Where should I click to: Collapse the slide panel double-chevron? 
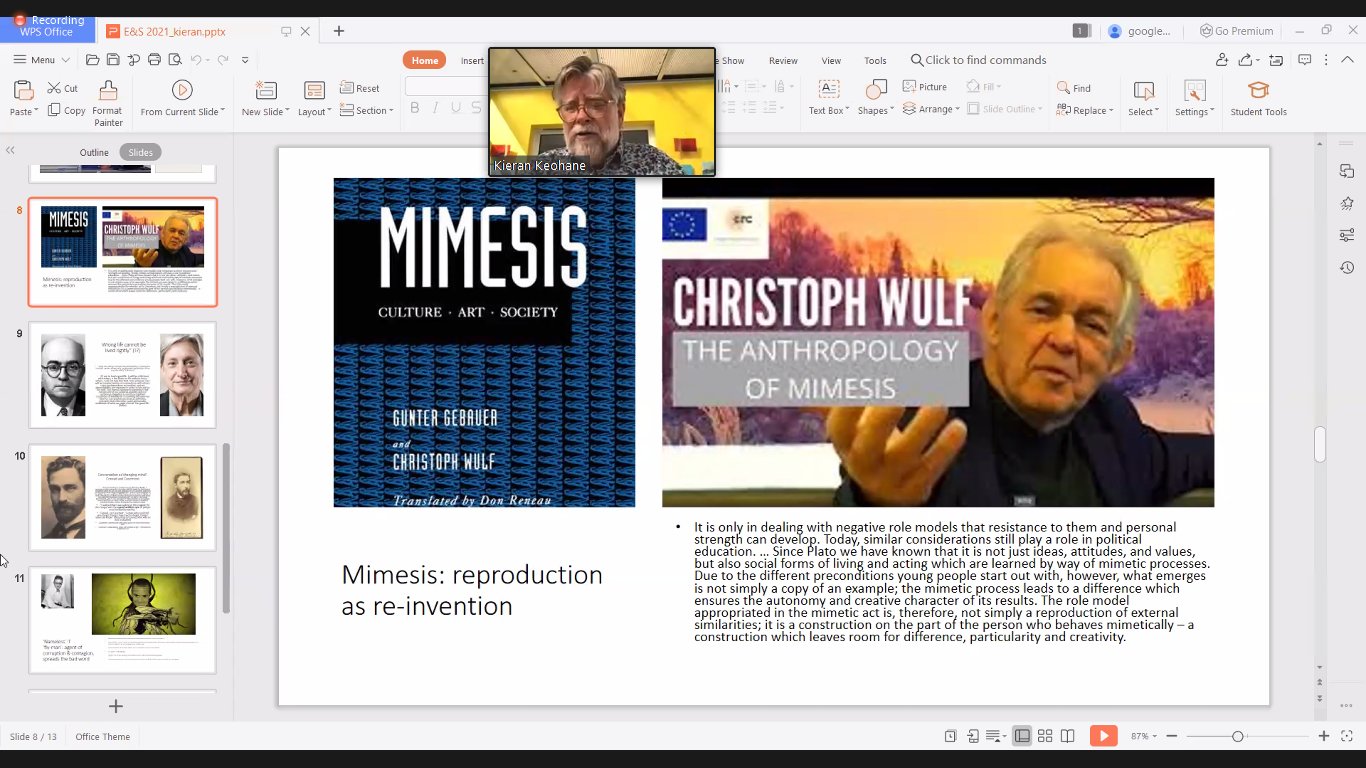pos(10,150)
